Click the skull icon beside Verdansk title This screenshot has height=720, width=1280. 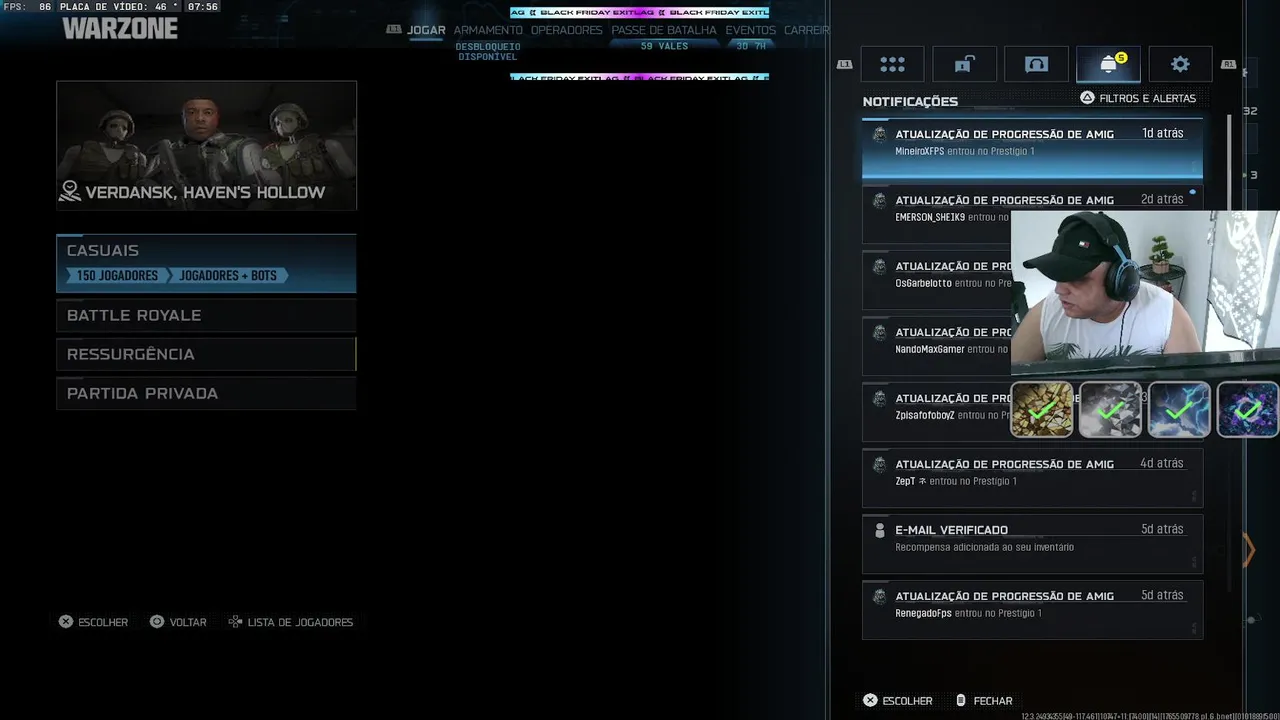(70, 191)
